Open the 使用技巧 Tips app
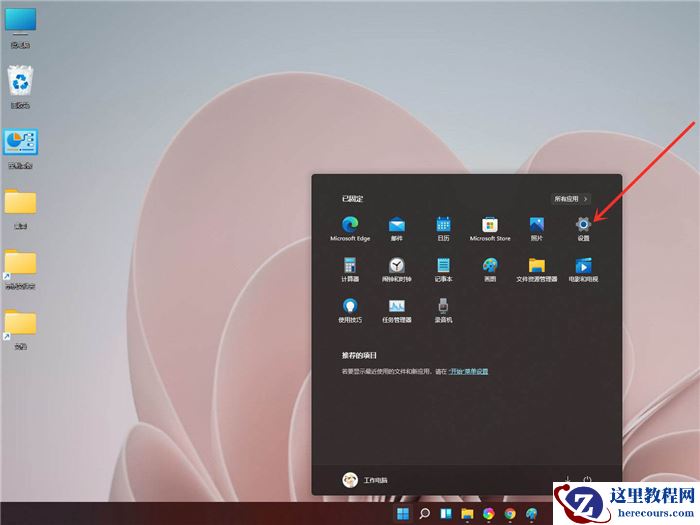The image size is (700, 525). pos(350,310)
